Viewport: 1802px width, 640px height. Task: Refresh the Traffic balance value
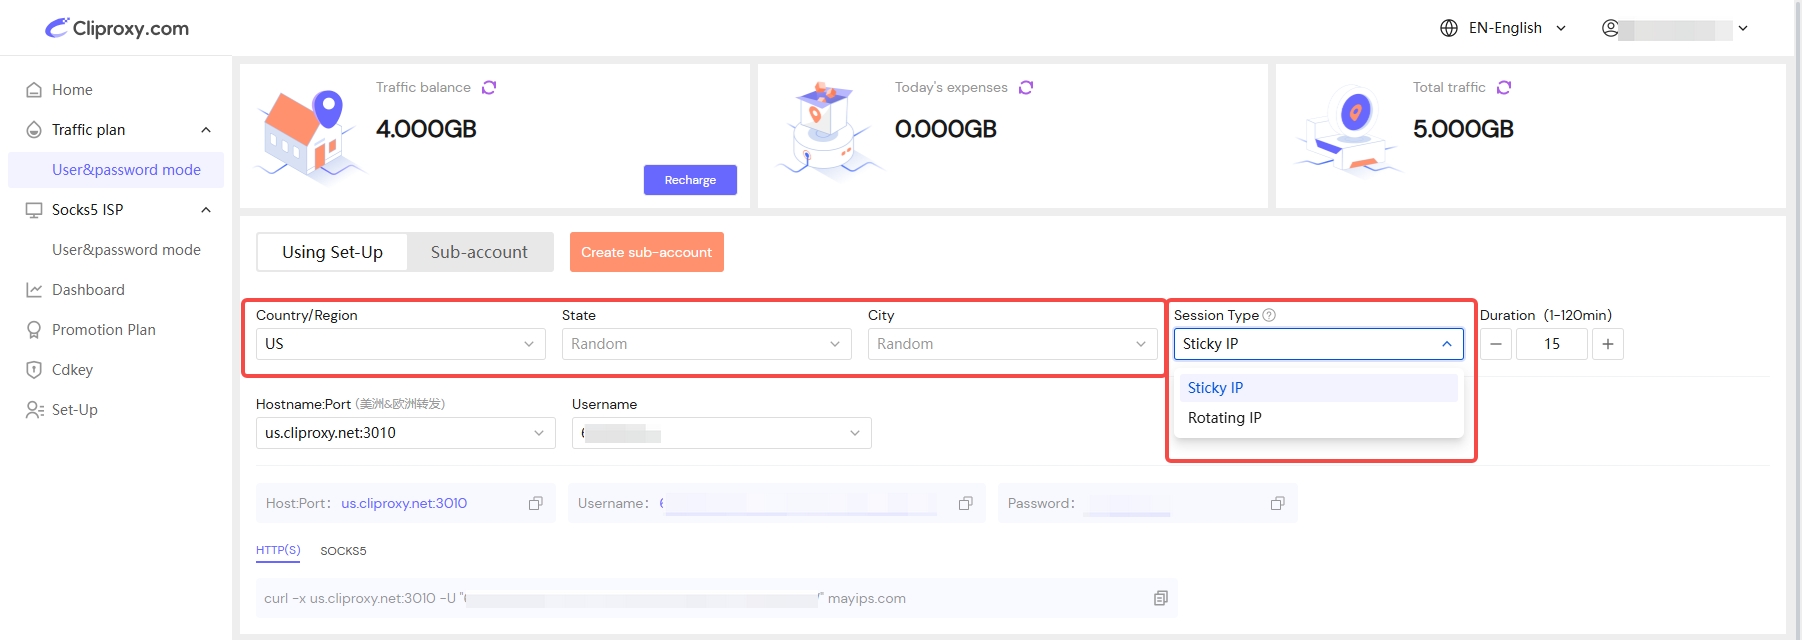489,88
